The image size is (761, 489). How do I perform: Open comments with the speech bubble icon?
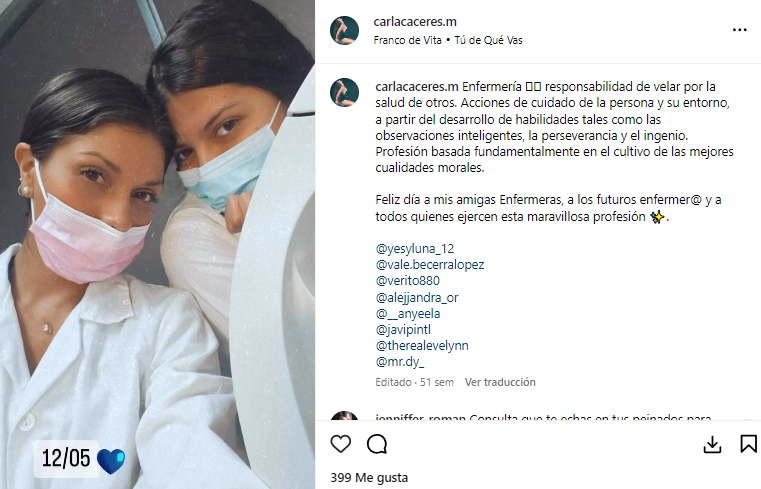click(377, 444)
